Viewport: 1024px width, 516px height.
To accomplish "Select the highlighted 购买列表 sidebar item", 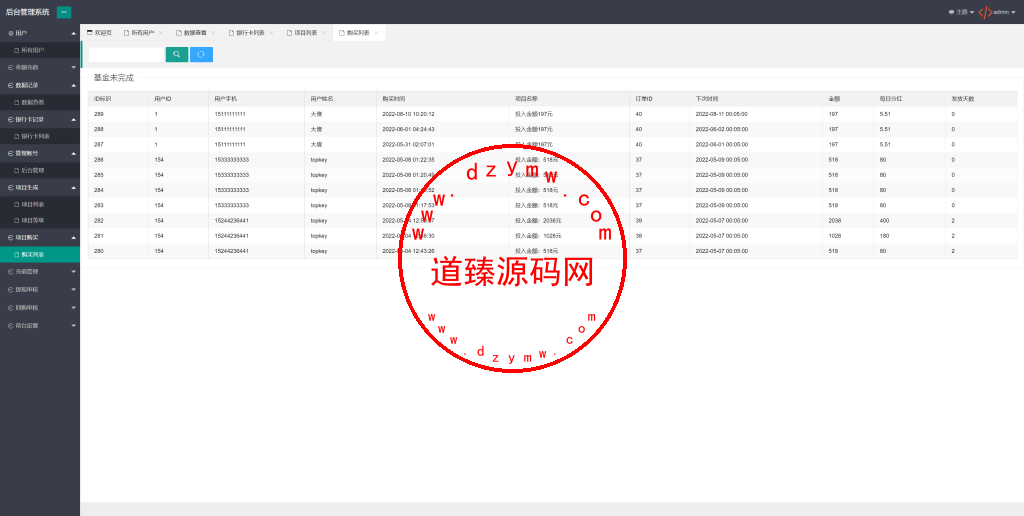I will (40, 254).
